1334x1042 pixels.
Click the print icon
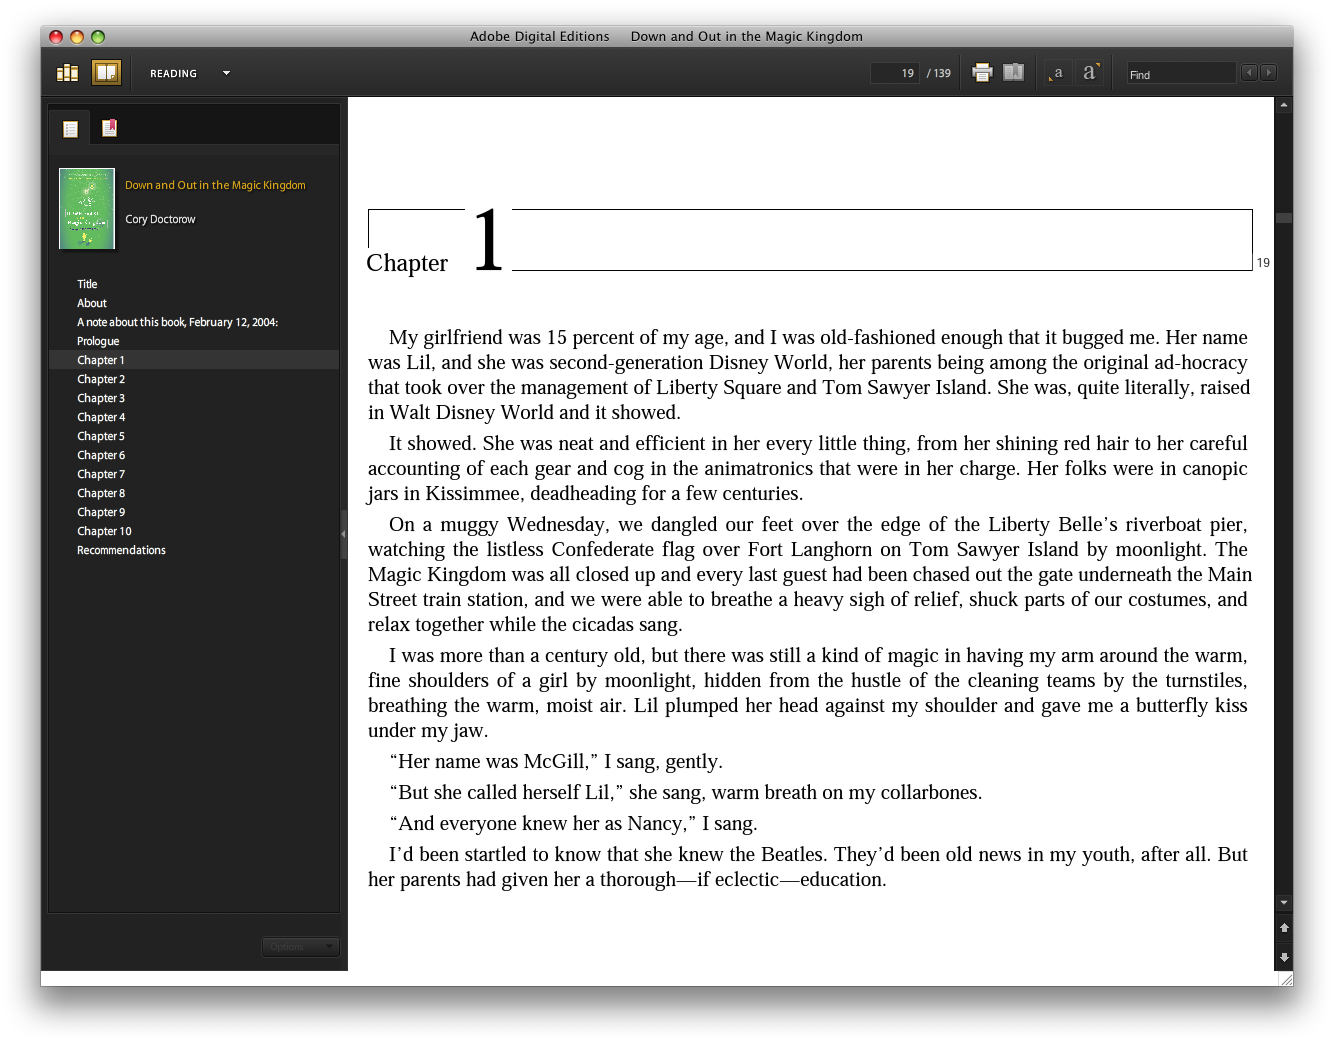coord(983,73)
